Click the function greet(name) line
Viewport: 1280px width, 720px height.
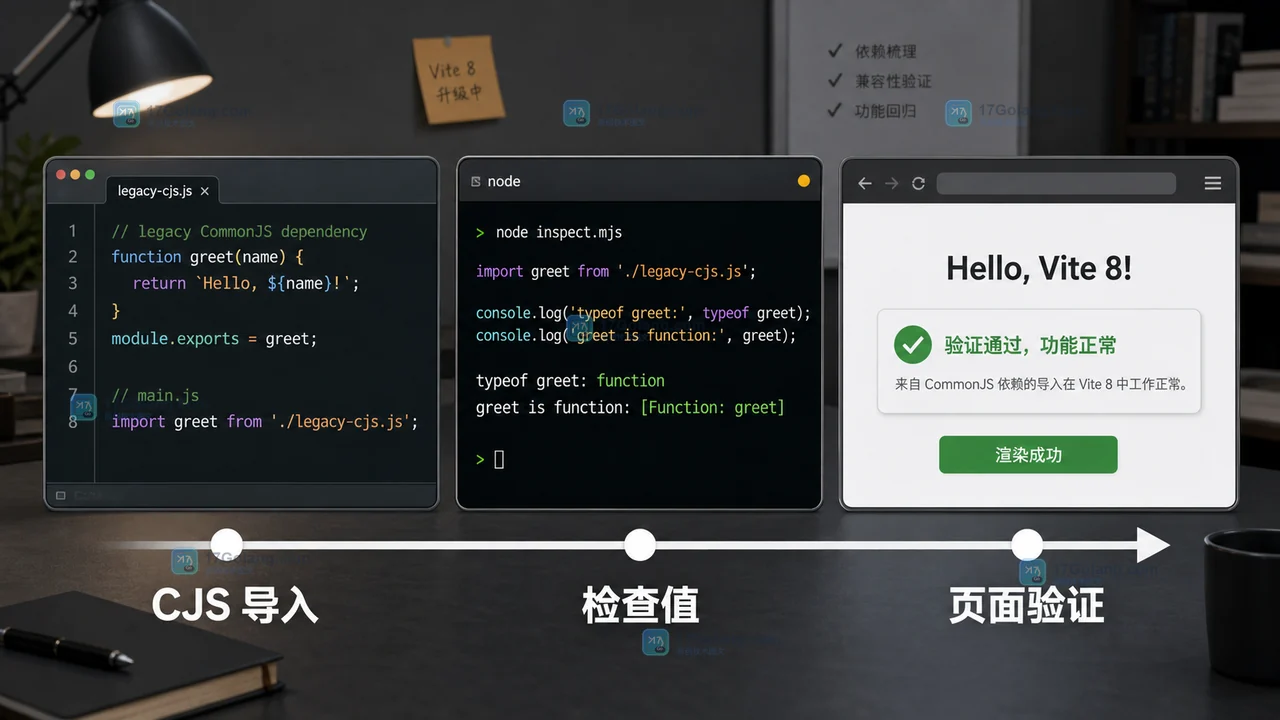tap(207, 257)
